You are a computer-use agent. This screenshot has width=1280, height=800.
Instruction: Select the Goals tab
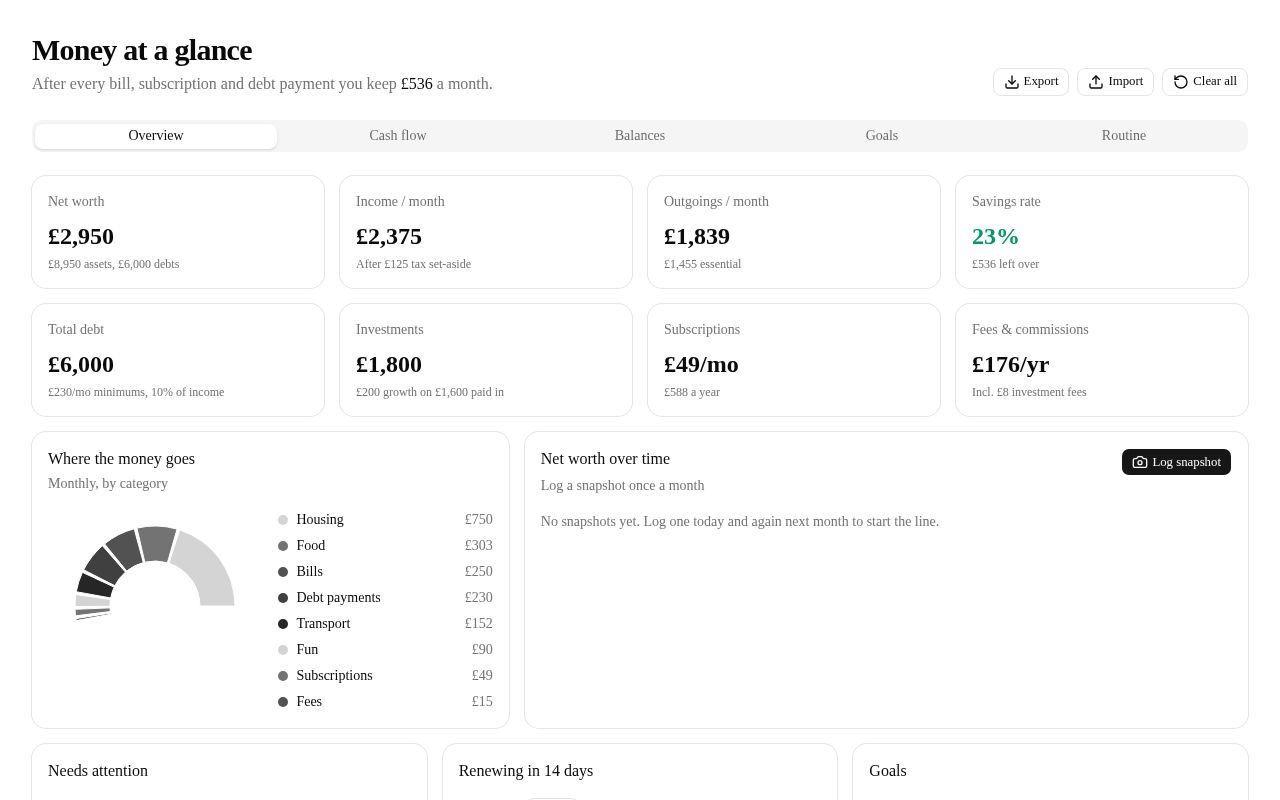pyautogui.click(x=882, y=136)
